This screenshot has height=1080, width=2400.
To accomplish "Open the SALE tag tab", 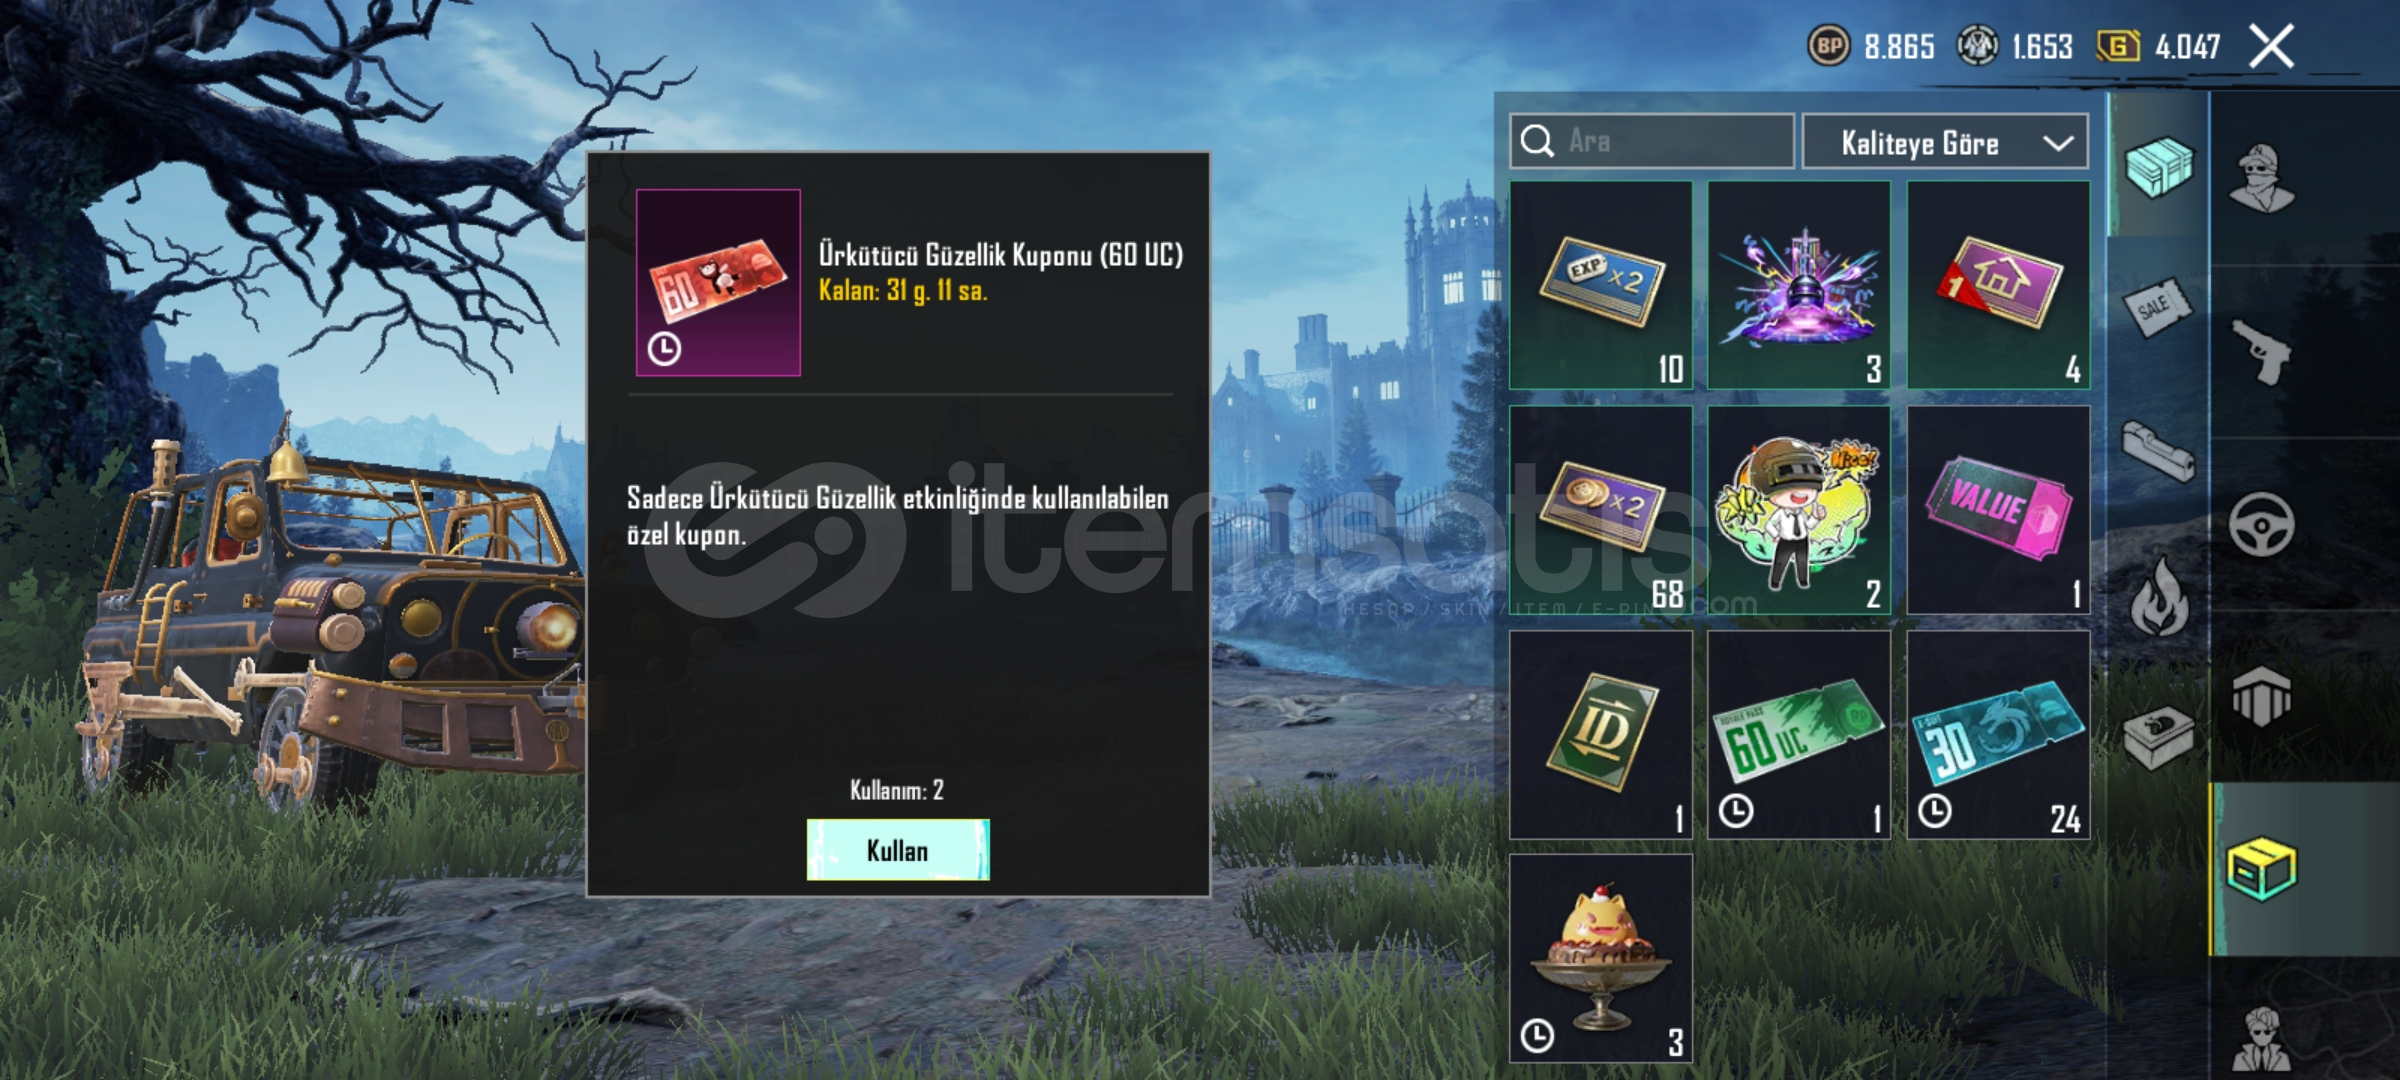I will [2157, 308].
